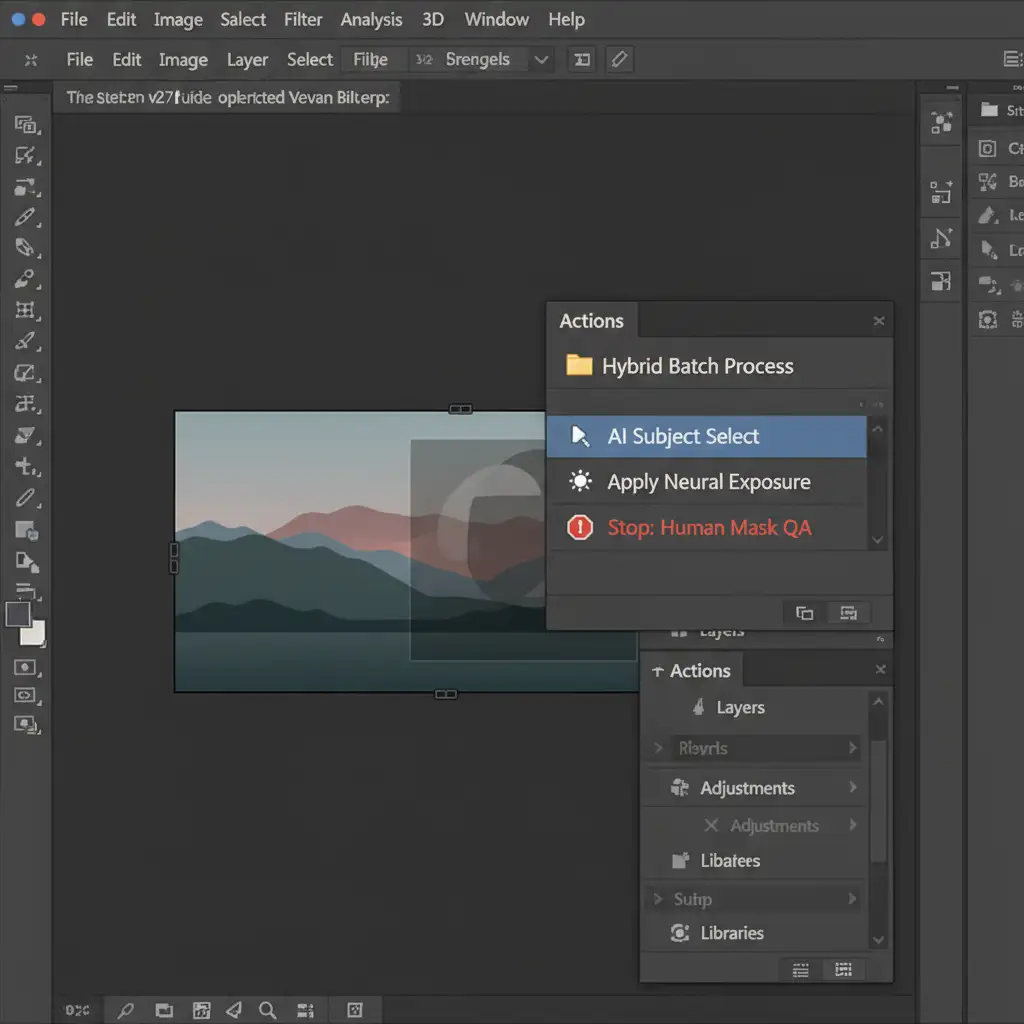Select the top tool in left toolbar
1024x1024 pixels.
pyautogui.click(x=26, y=125)
